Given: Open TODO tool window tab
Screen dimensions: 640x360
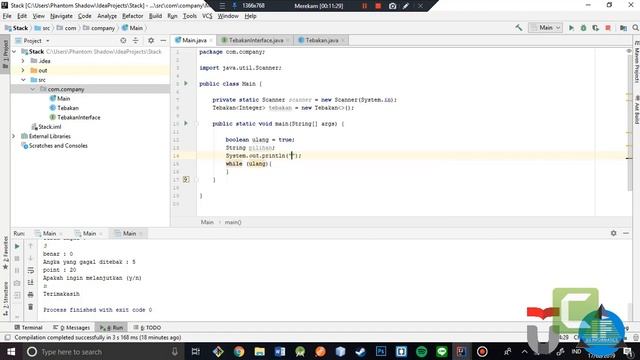Looking at the screenshot, I should coord(147,327).
